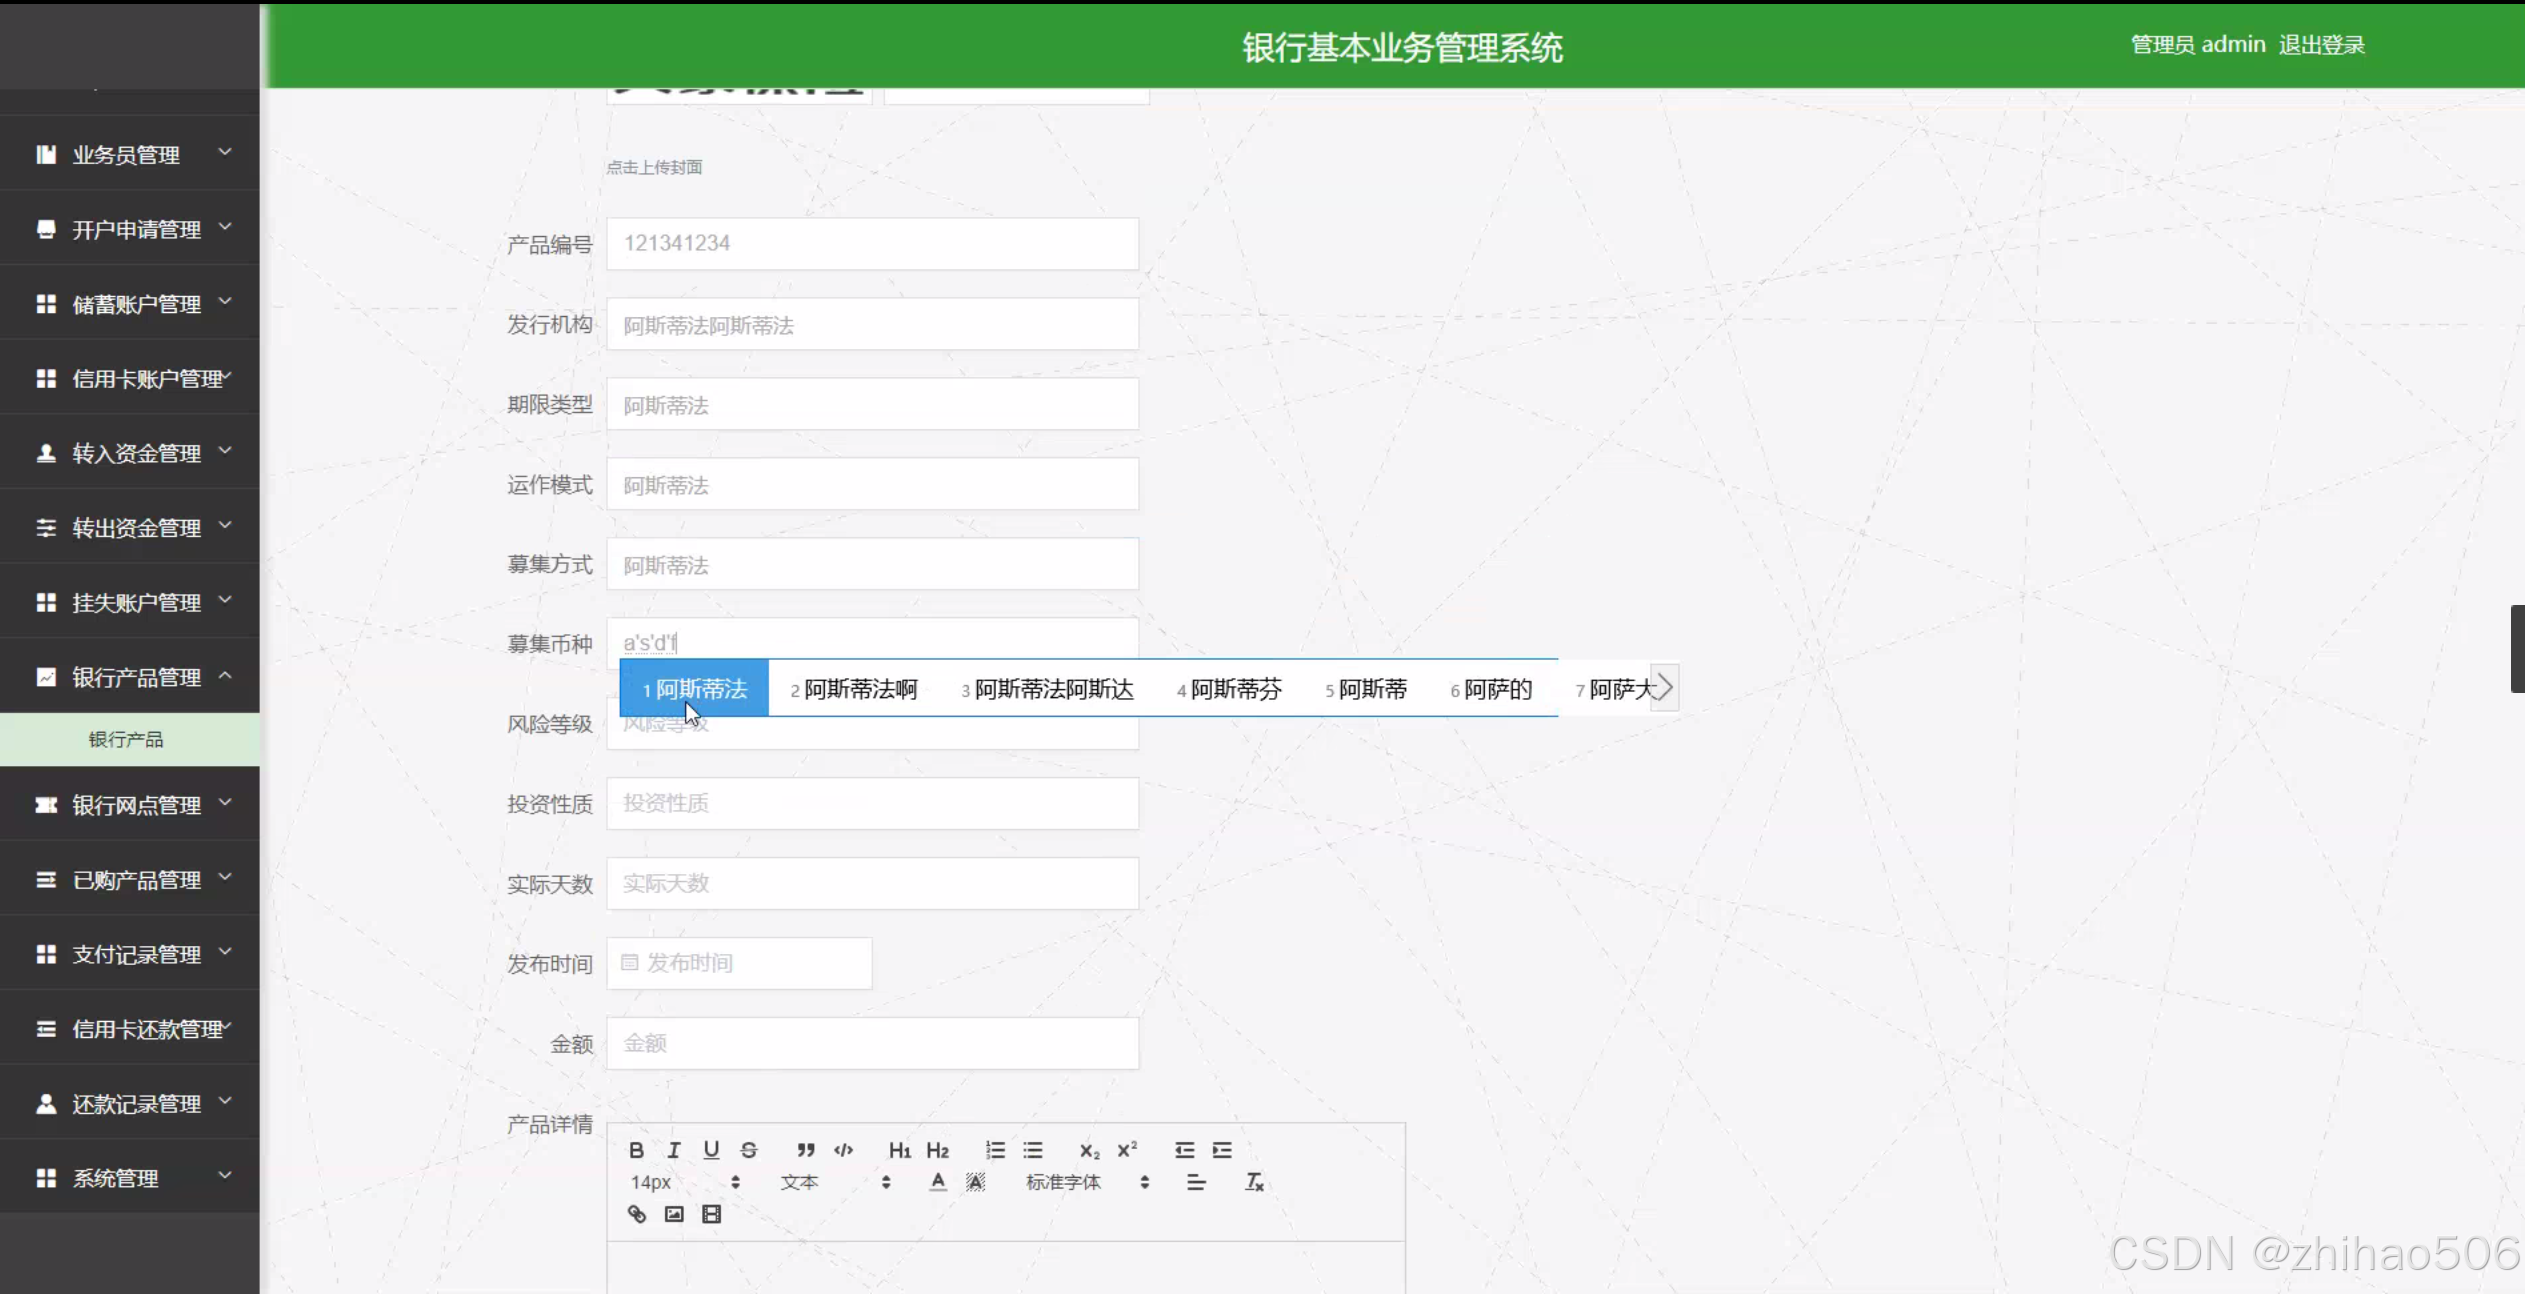
Task: Toggle bold formatting in product details editor
Action: click(636, 1150)
